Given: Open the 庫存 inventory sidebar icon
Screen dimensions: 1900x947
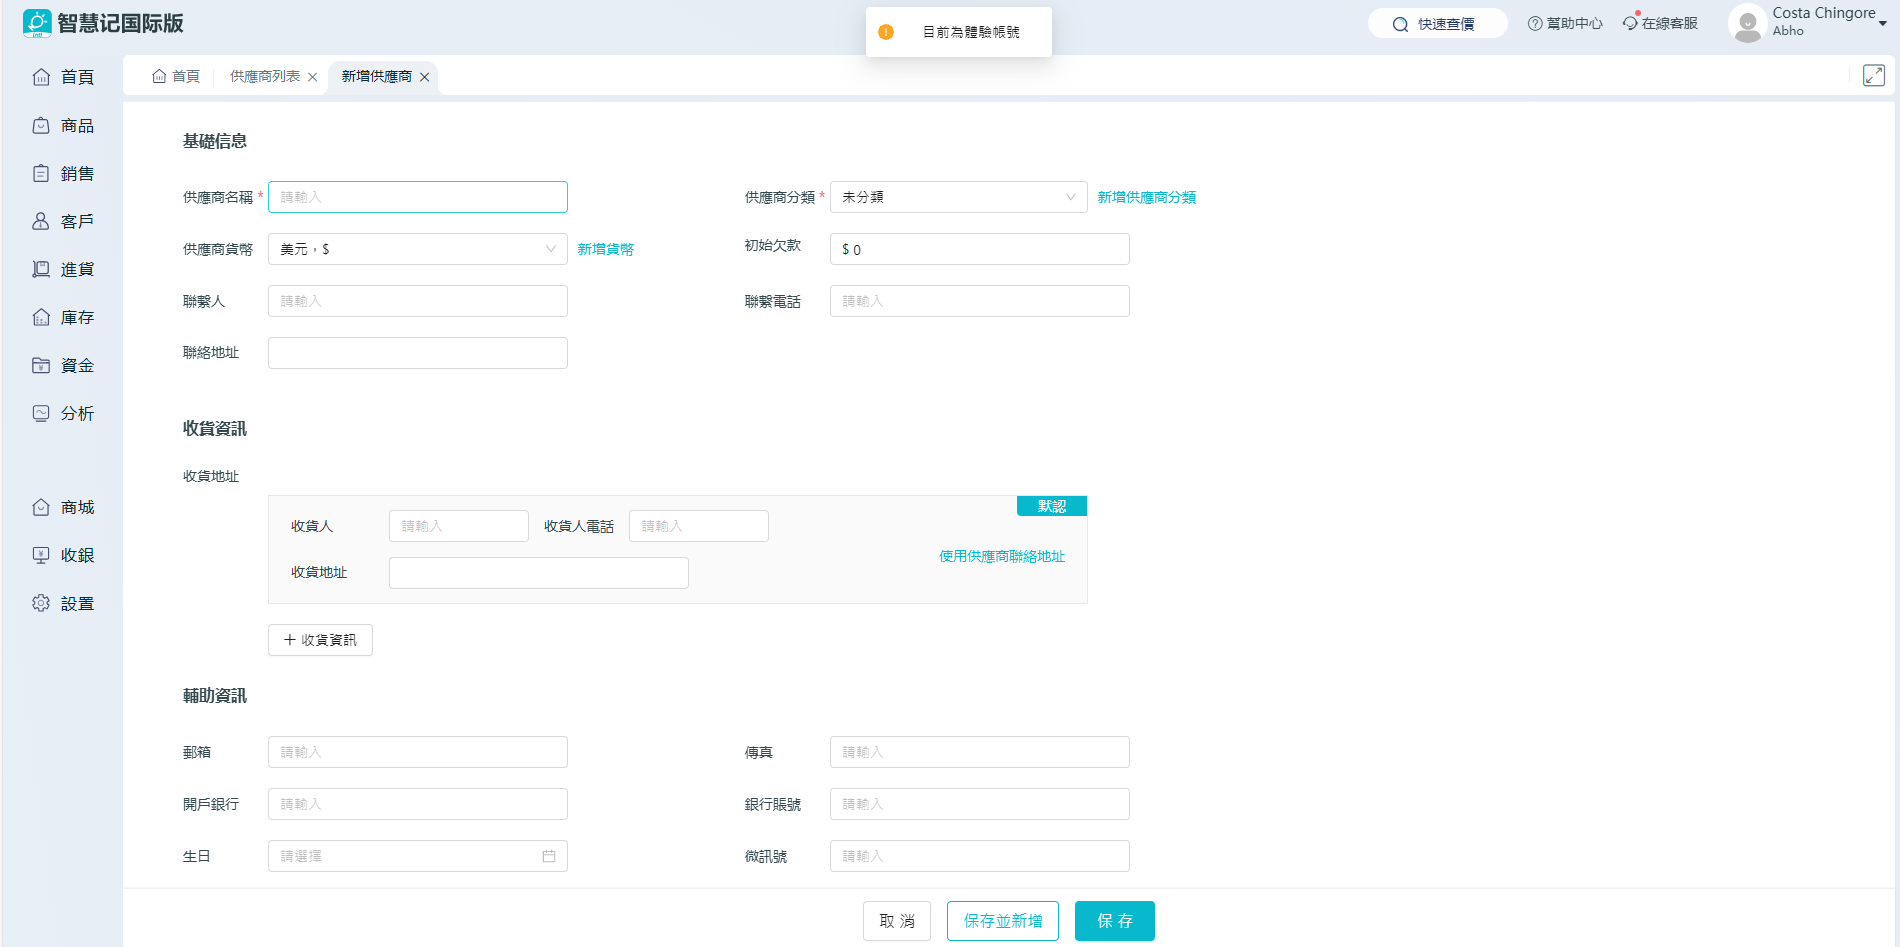Looking at the screenshot, I should point(41,318).
